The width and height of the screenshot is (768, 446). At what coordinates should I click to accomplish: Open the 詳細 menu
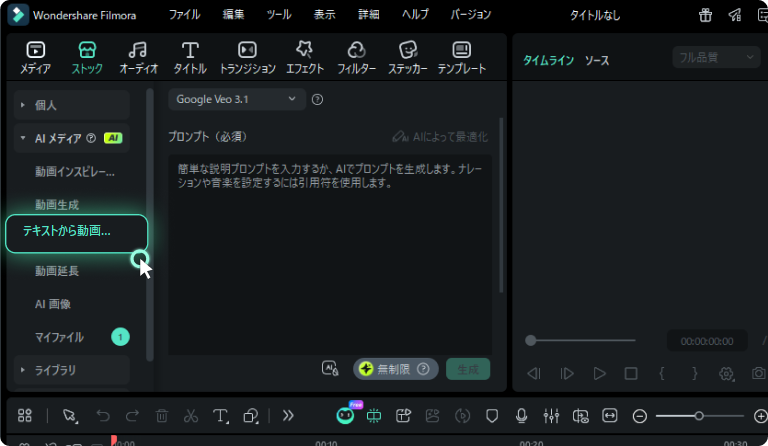tap(368, 15)
